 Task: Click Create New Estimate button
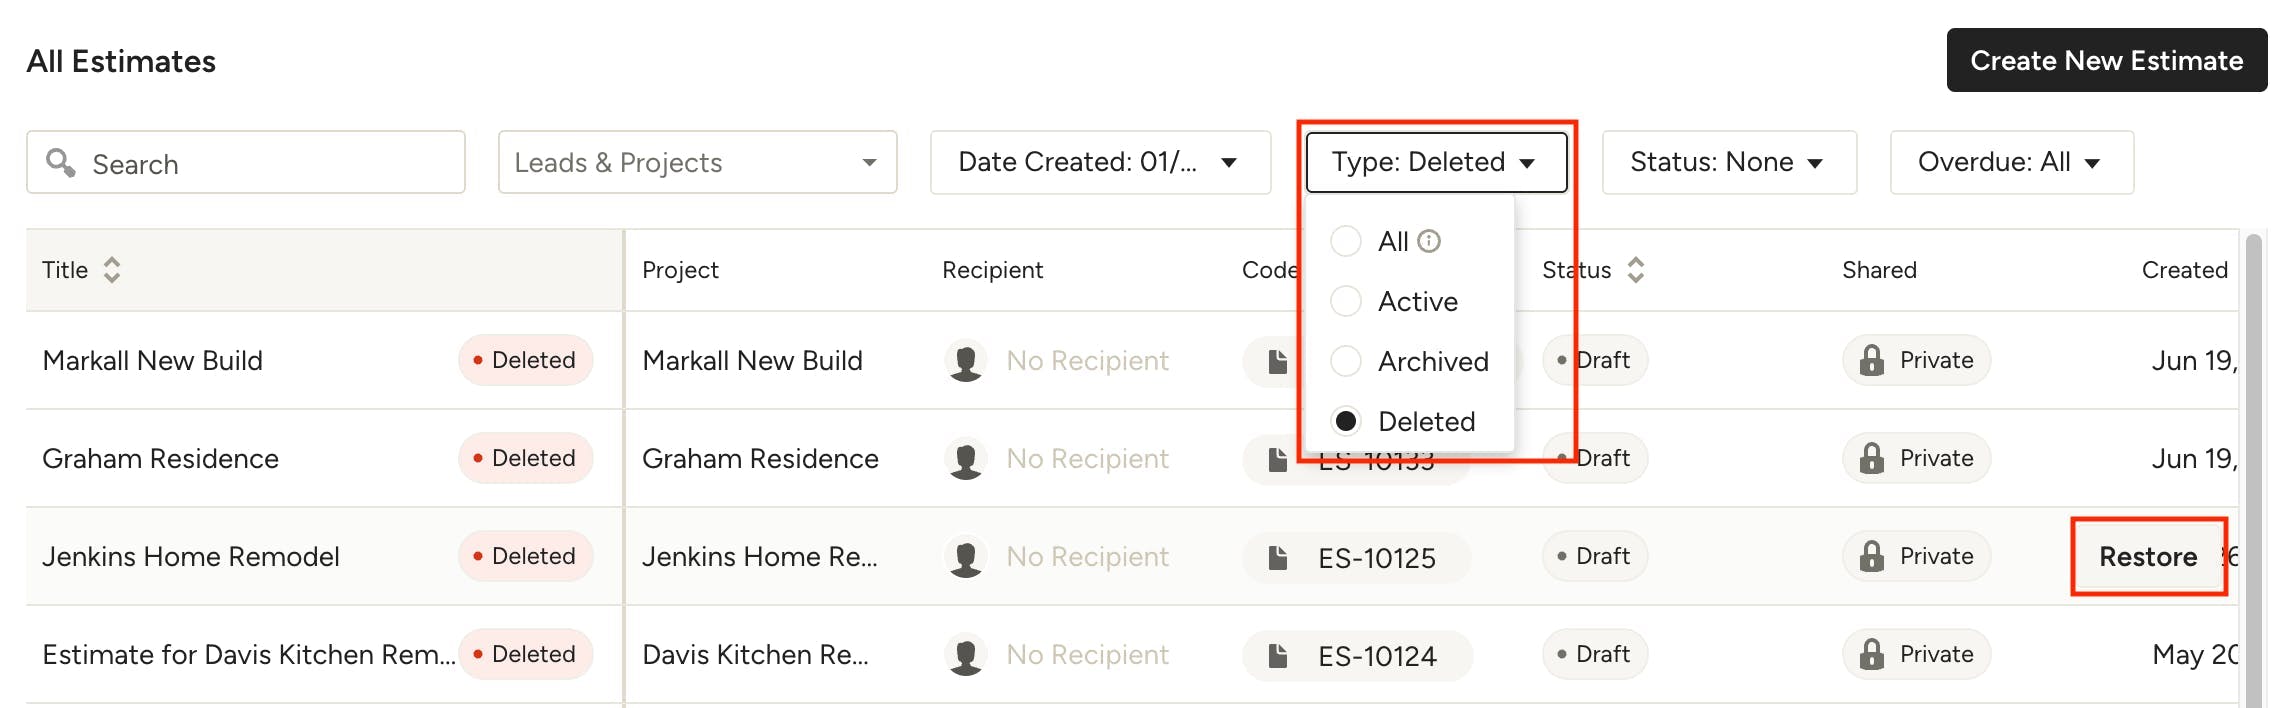2106,60
